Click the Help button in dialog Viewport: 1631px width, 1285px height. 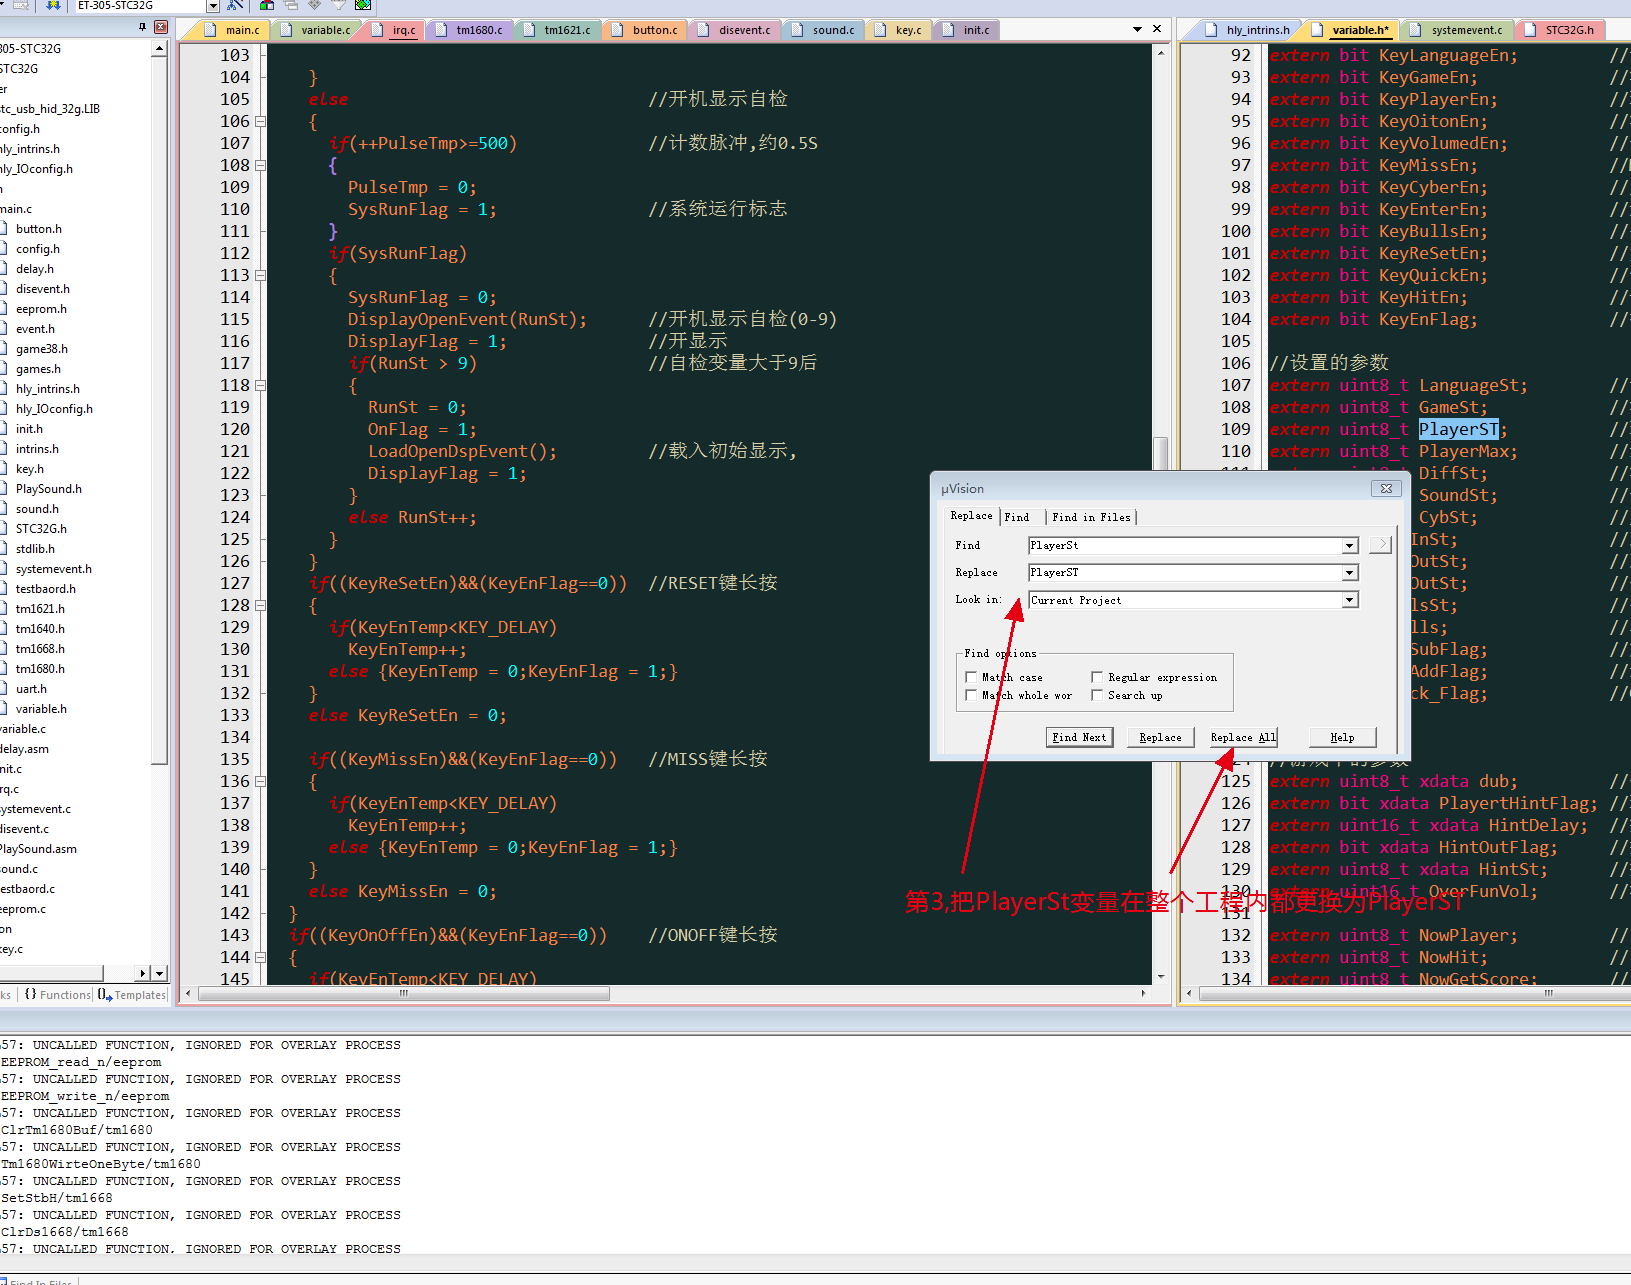(1342, 737)
